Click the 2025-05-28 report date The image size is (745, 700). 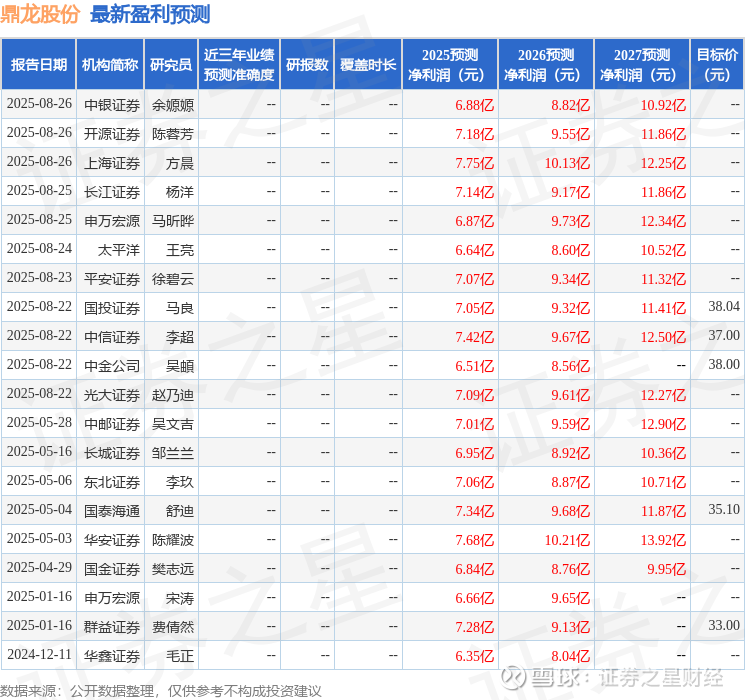click(x=39, y=422)
